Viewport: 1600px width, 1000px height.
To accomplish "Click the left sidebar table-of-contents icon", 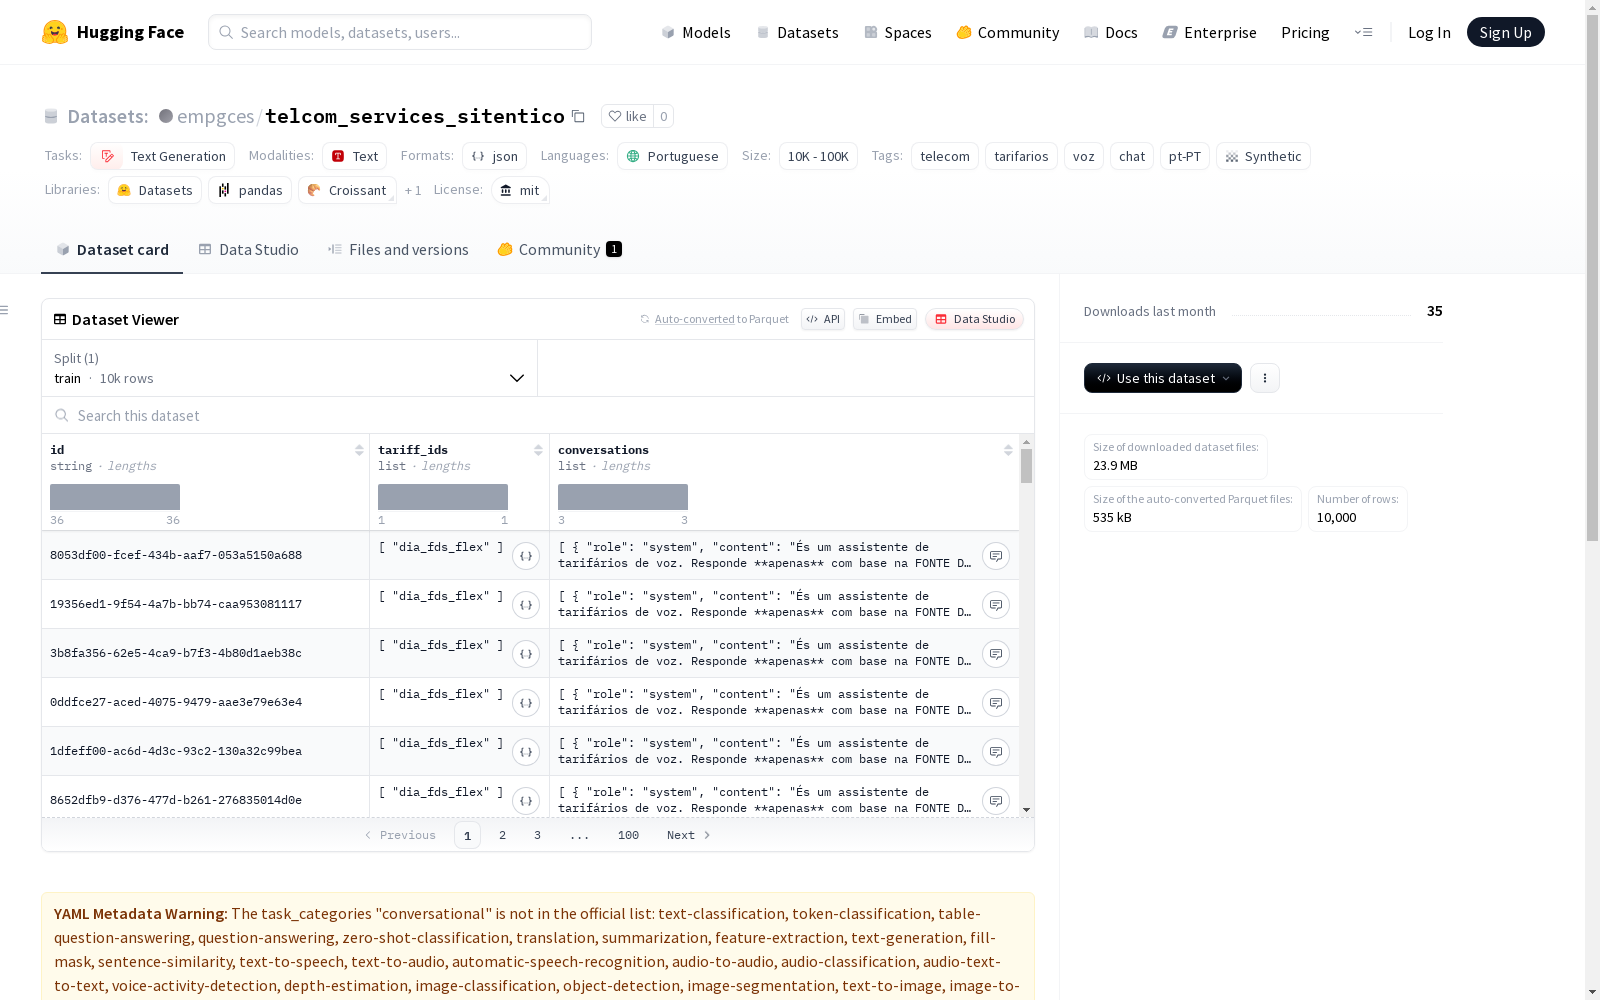I will pos(5,310).
